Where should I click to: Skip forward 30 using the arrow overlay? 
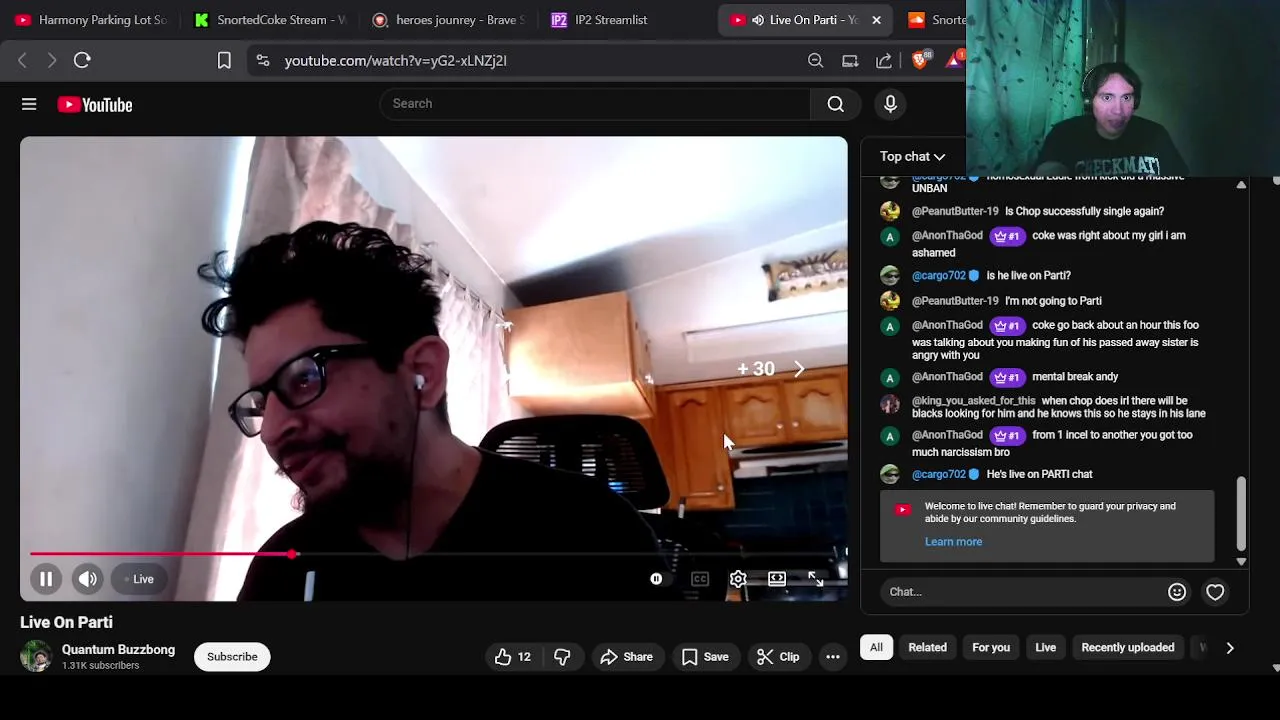pos(799,369)
